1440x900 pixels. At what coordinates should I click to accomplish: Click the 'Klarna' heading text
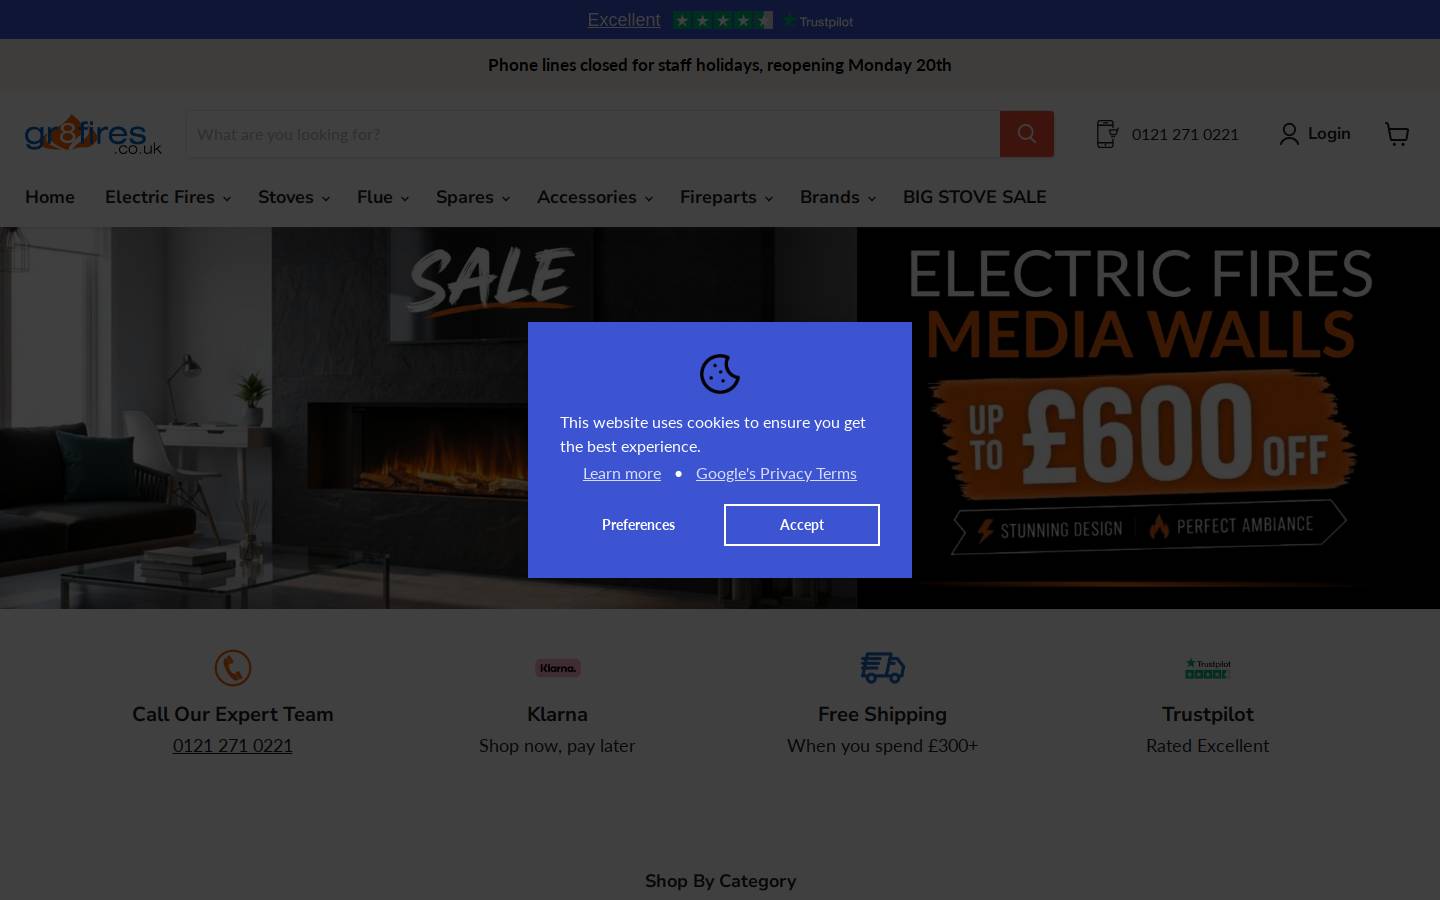558,714
